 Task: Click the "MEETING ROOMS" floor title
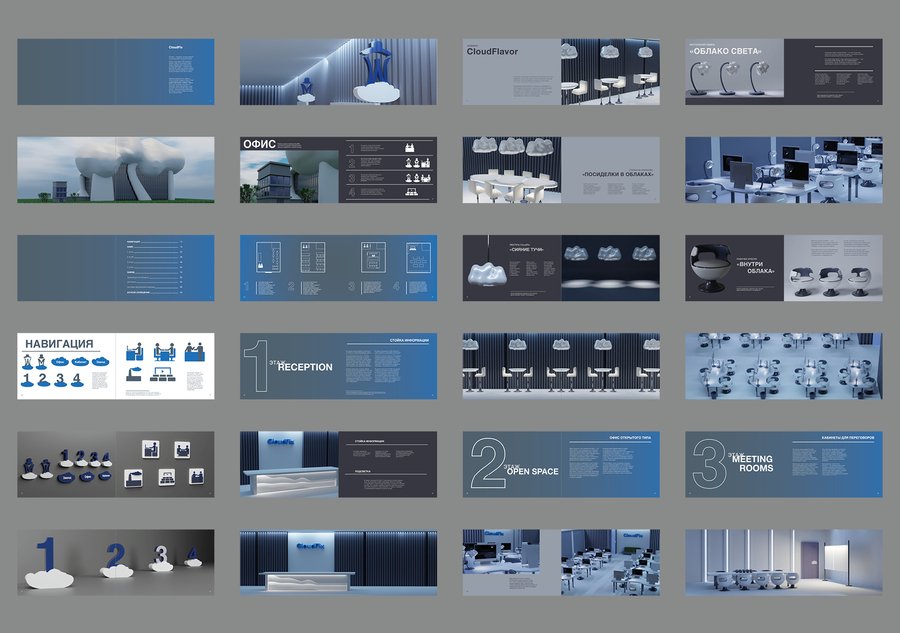(x=752, y=464)
